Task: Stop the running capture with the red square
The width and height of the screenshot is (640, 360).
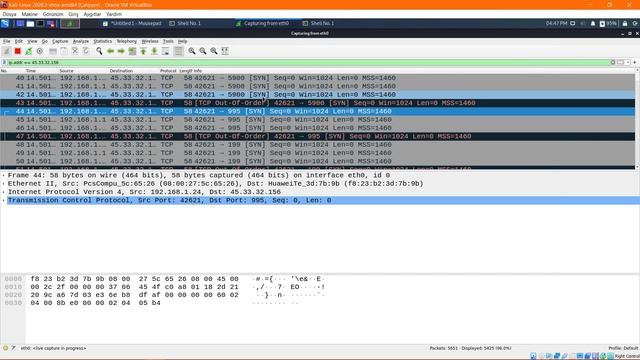Action: [18, 51]
